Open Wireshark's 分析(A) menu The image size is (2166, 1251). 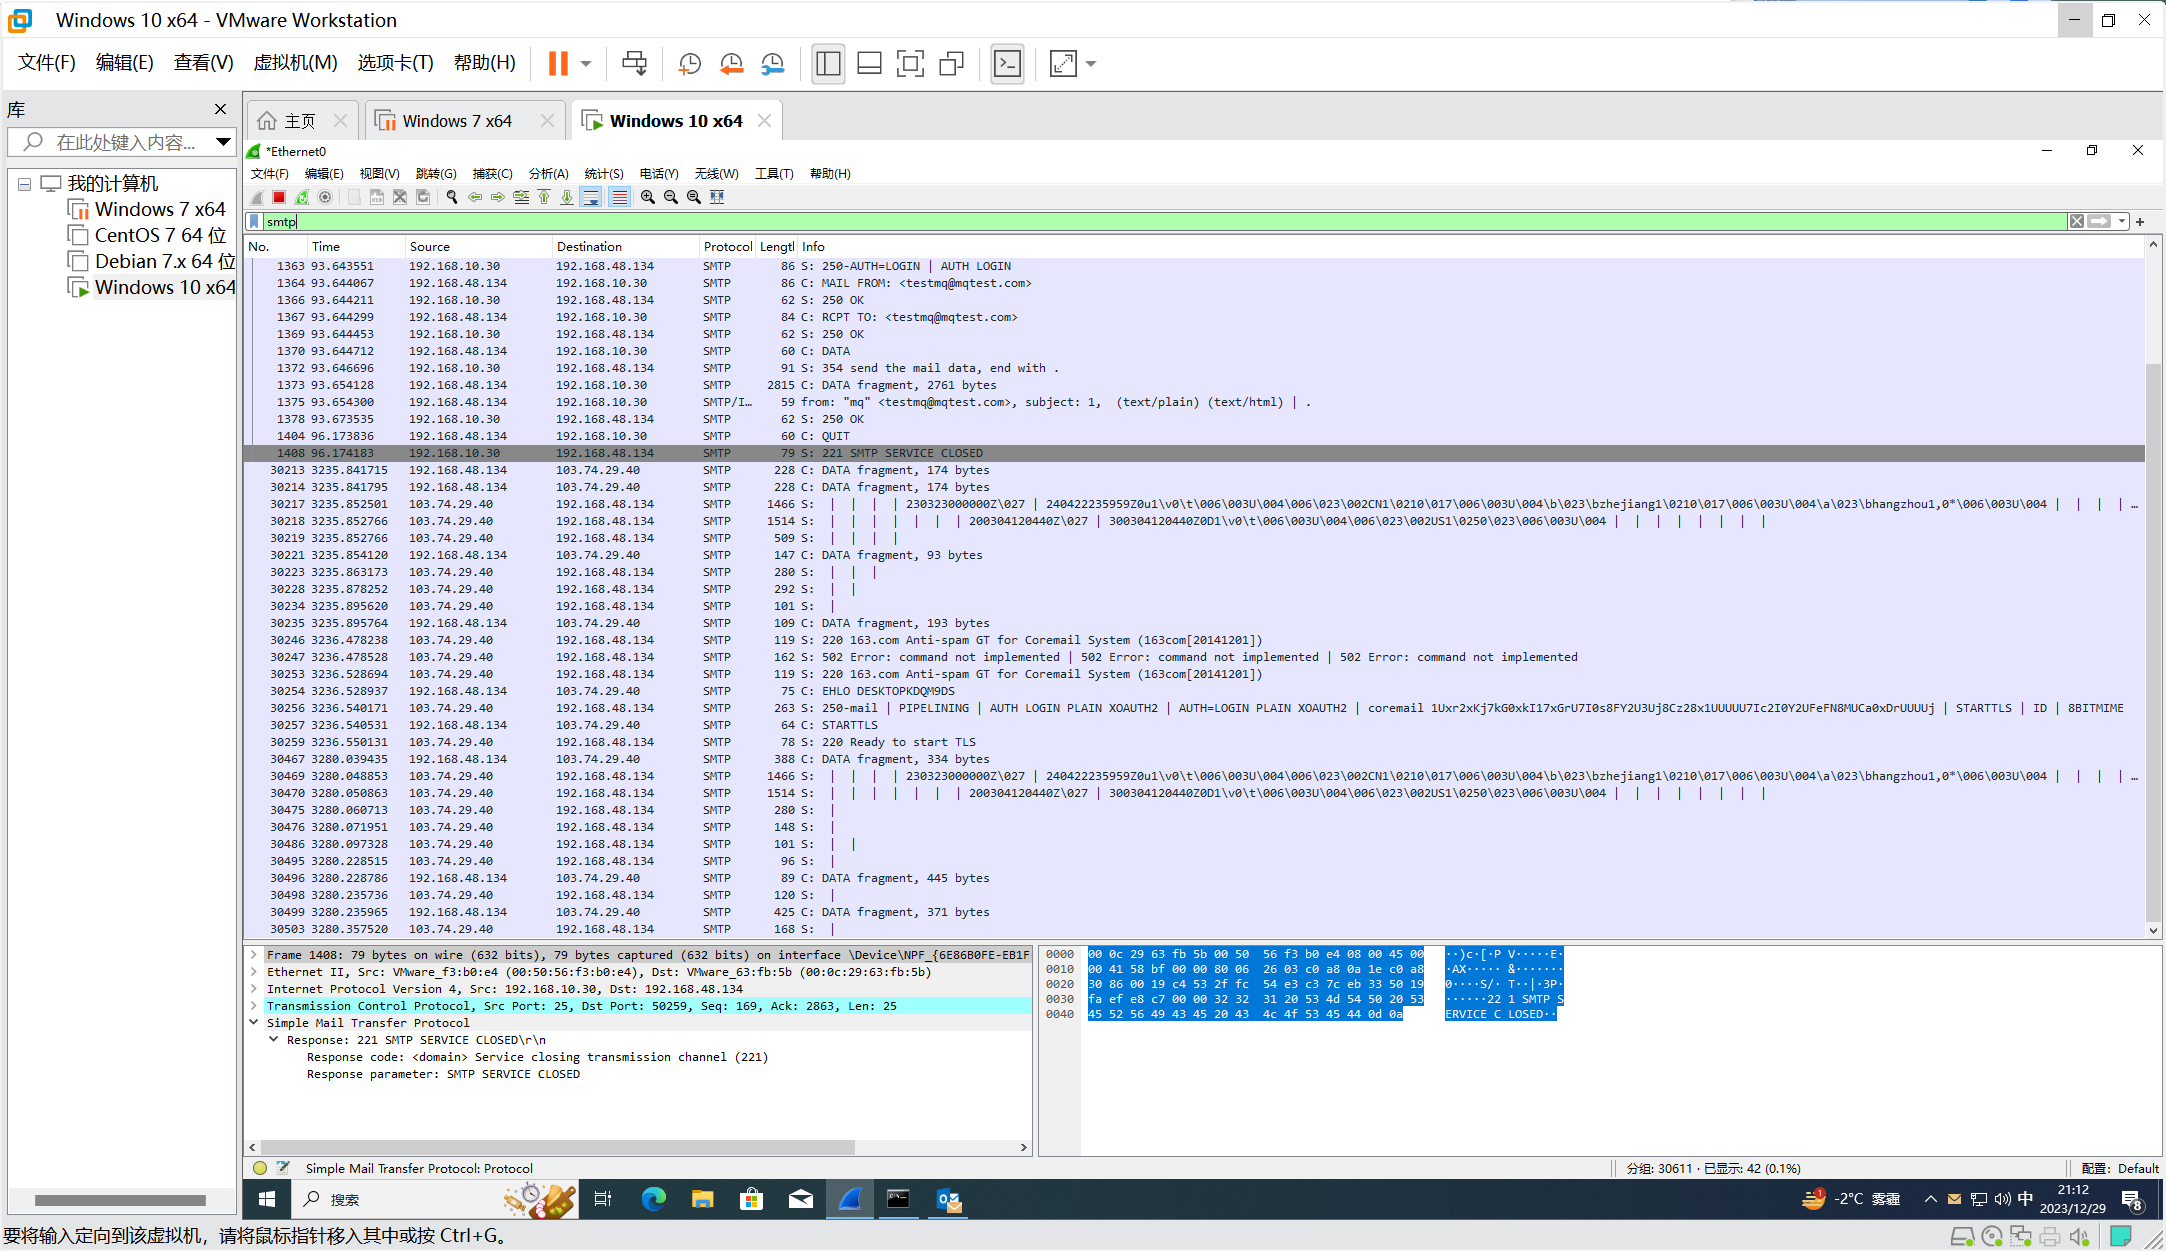(x=548, y=174)
